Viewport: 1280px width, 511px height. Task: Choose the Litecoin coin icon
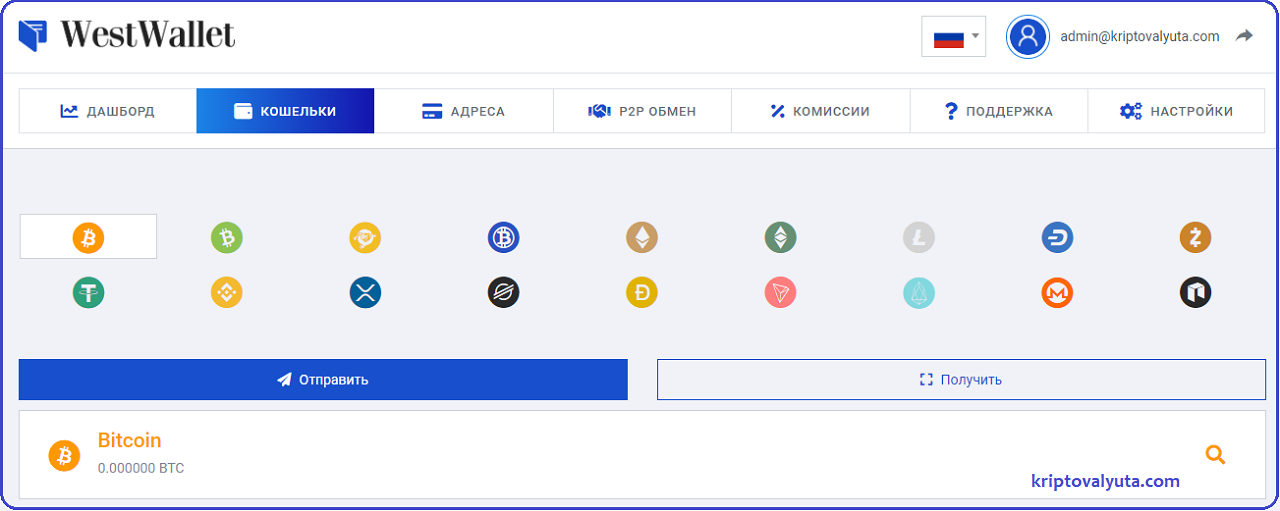pos(919,237)
